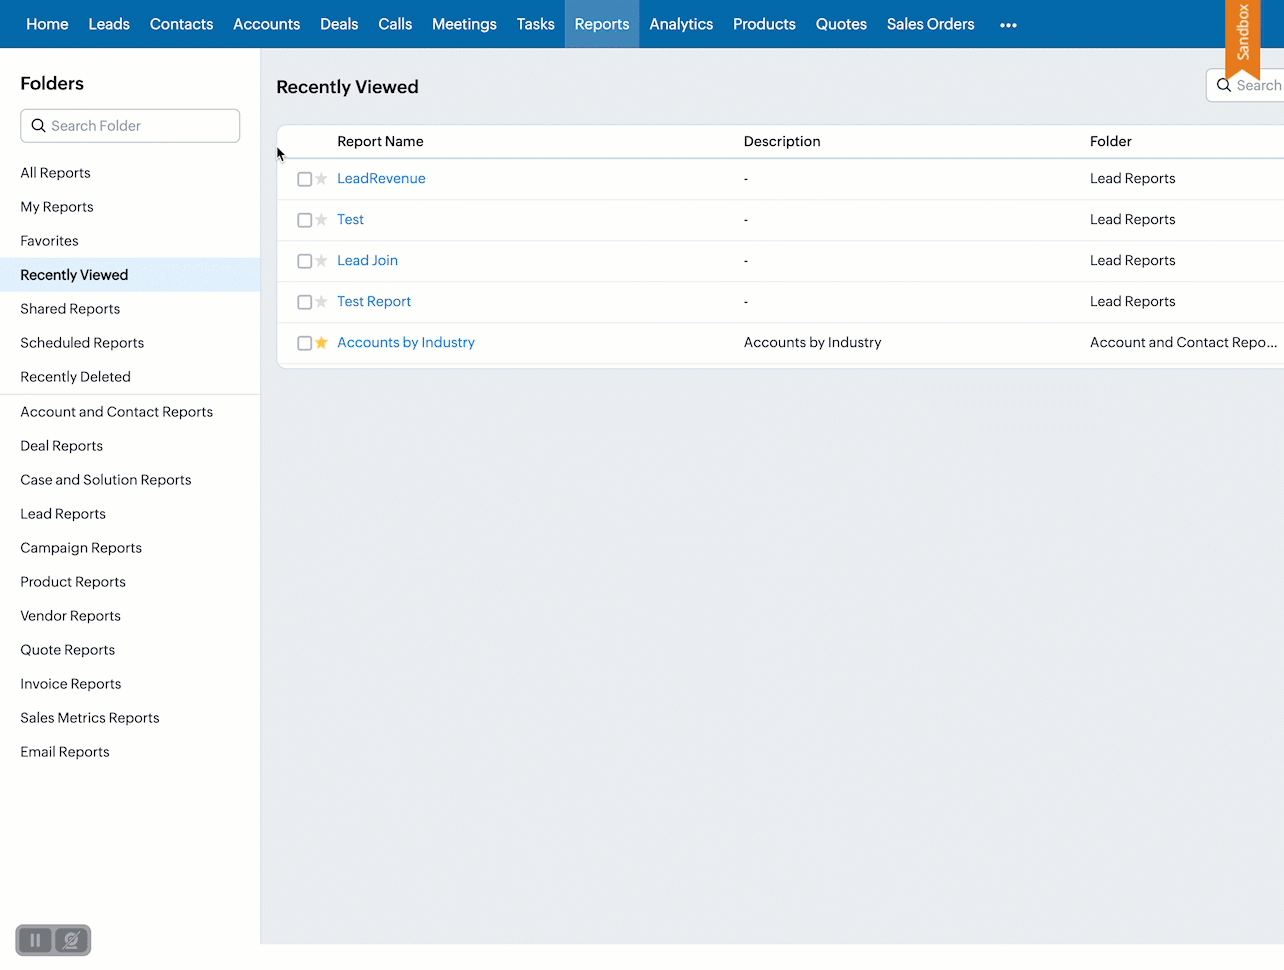1284x970 pixels.
Task: Unfavorite the Accounts by Industry report
Action: click(321, 343)
